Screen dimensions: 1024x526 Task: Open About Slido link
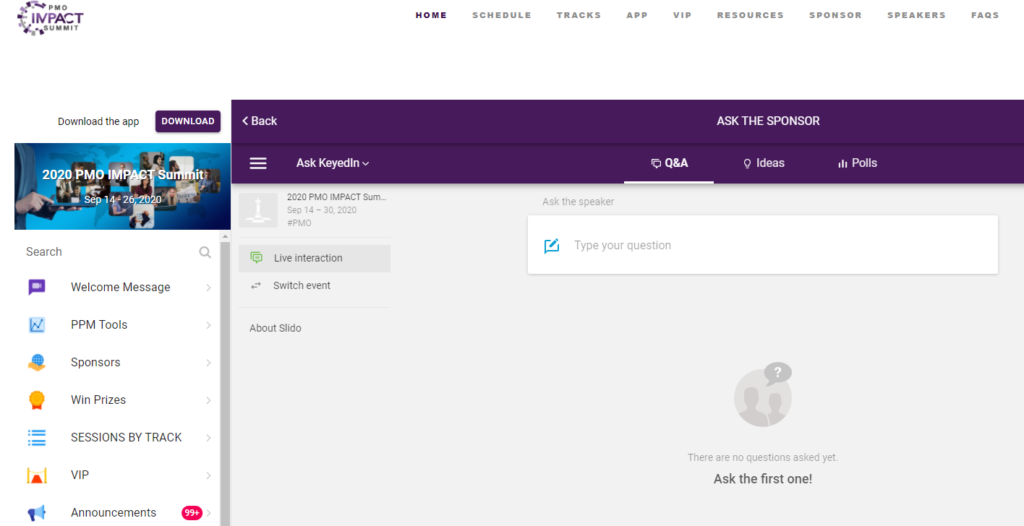pos(275,328)
